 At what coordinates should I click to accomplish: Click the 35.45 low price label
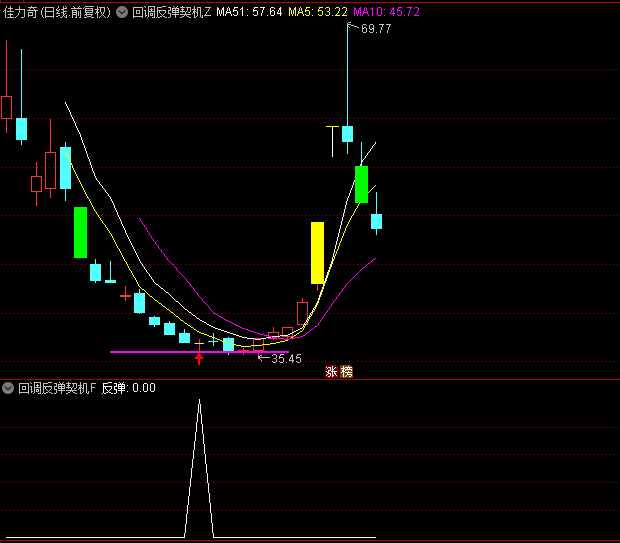(x=286, y=358)
